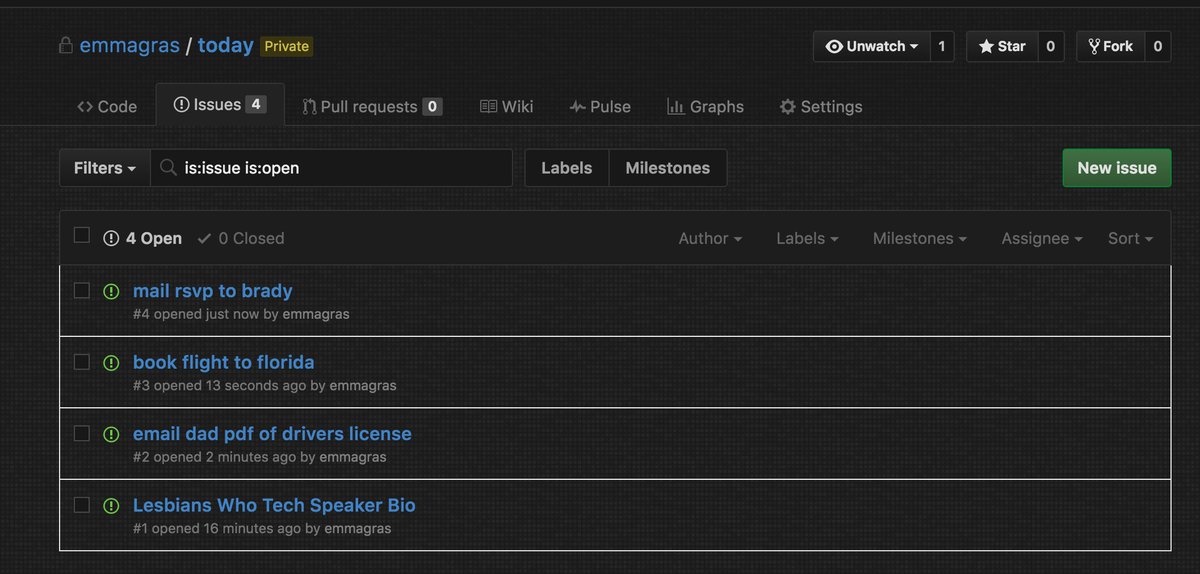The height and width of the screenshot is (574, 1200).
Task: Star the repository
Action: pos(1001,46)
